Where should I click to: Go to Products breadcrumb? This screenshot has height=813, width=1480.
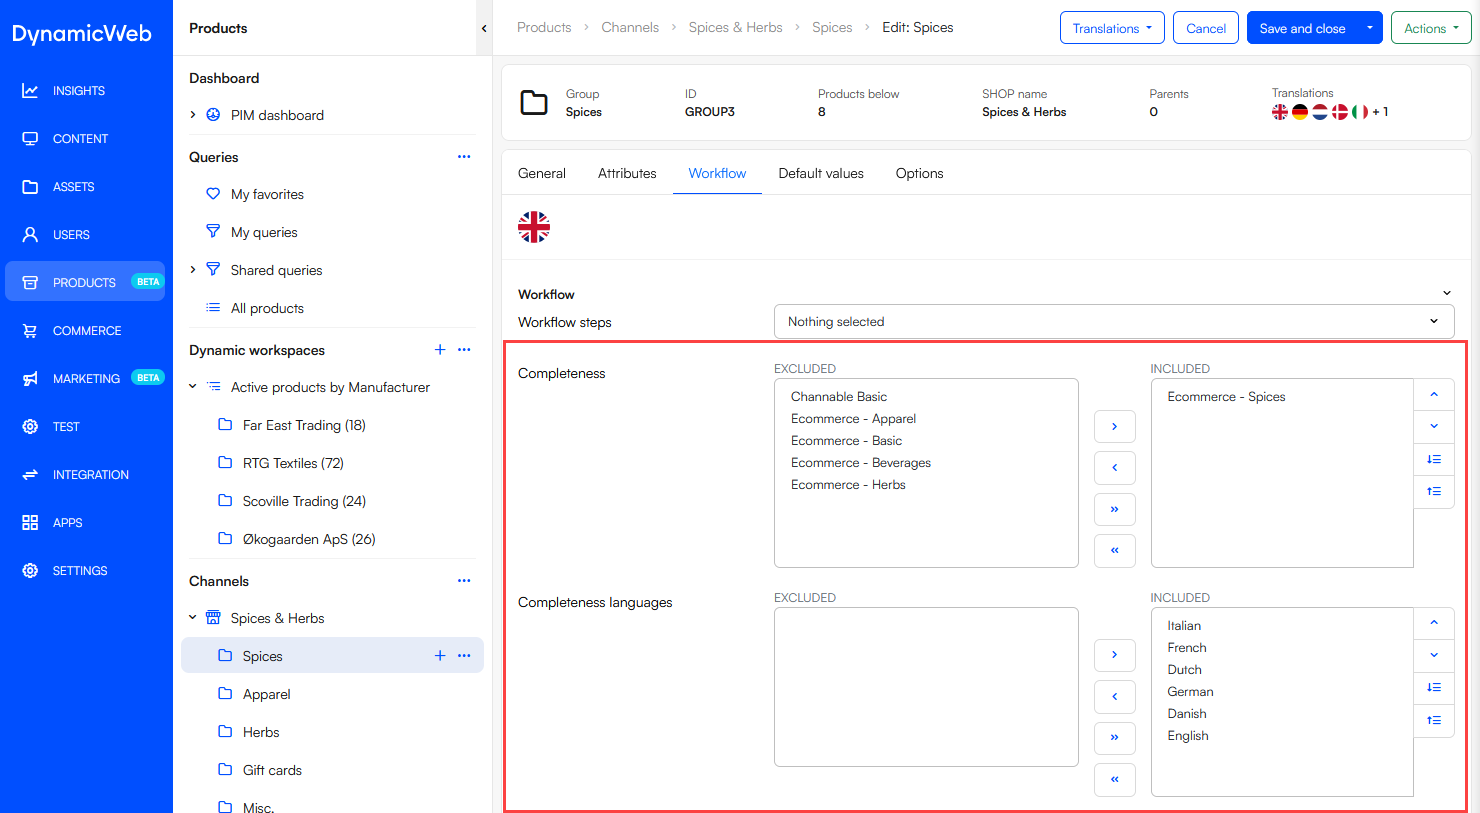(x=544, y=28)
